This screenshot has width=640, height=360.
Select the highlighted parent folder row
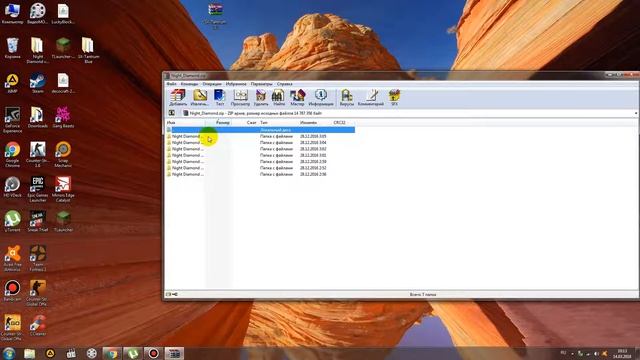(x=260, y=130)
